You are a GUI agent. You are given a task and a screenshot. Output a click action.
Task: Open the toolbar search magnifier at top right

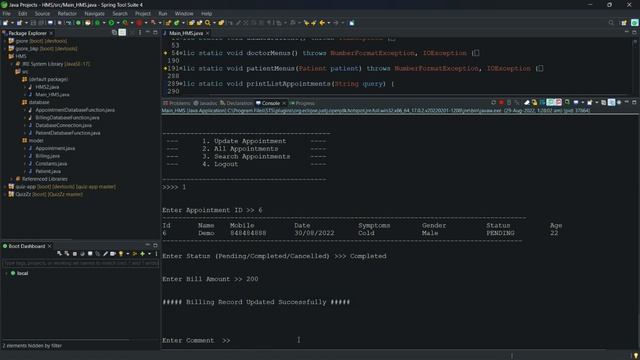coord(611,23)
